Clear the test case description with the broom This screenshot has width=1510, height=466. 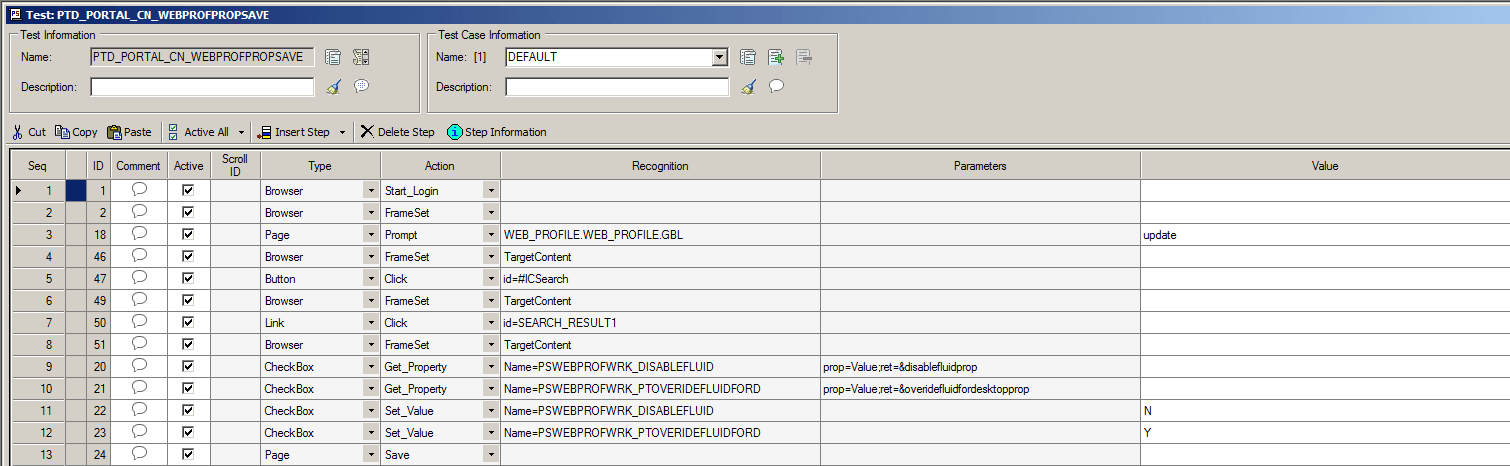(747, 87)
